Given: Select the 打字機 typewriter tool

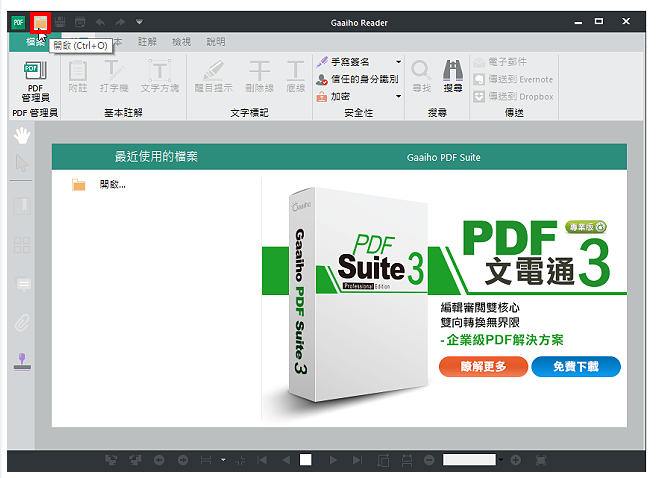Looking at the screenshot, I should tap(114, 76).
